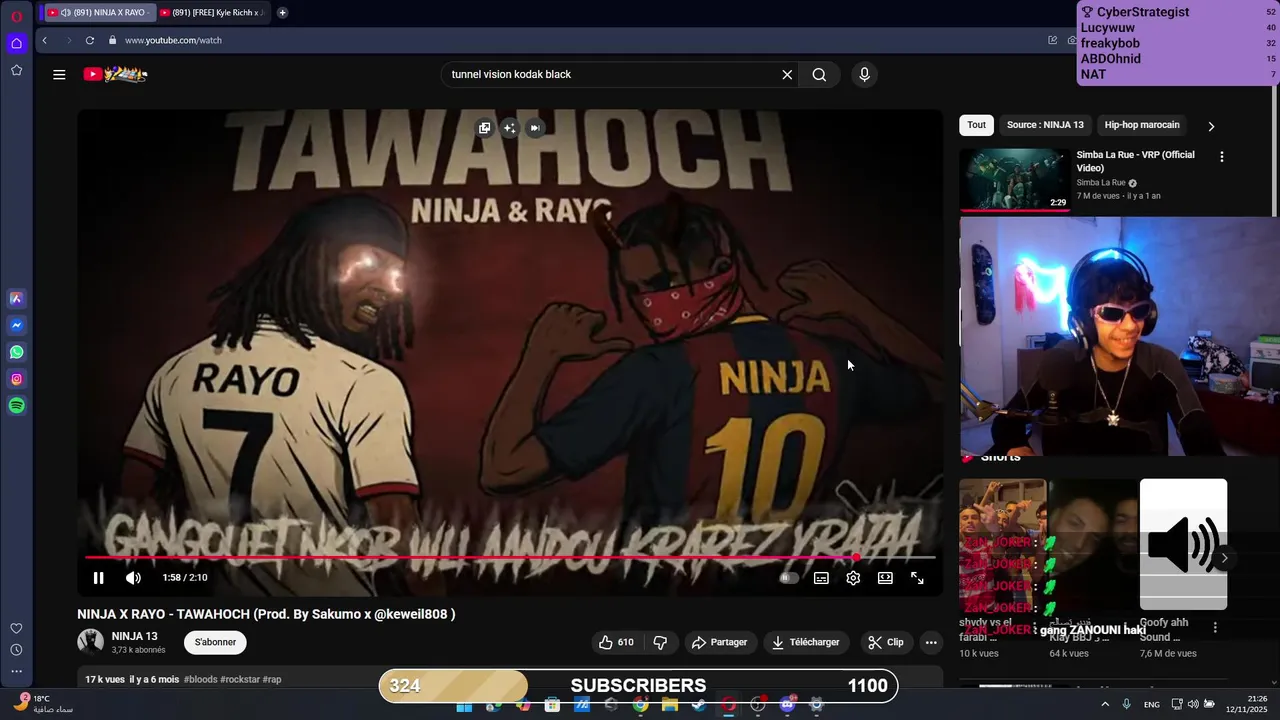Open the Goofy ahh Sound short thumbnail
Screen dimensions: 1280x720
point(1183,544)
